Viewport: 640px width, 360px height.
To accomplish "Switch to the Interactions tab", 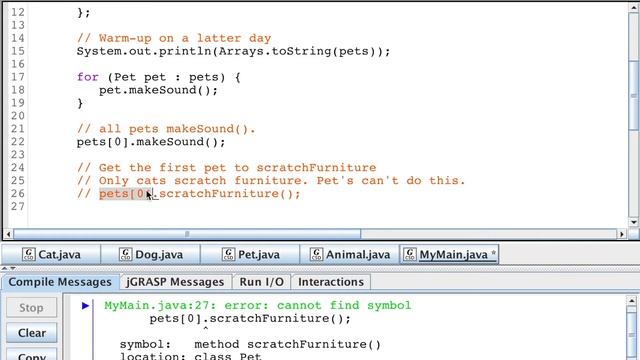I will [x=331, y=282].
